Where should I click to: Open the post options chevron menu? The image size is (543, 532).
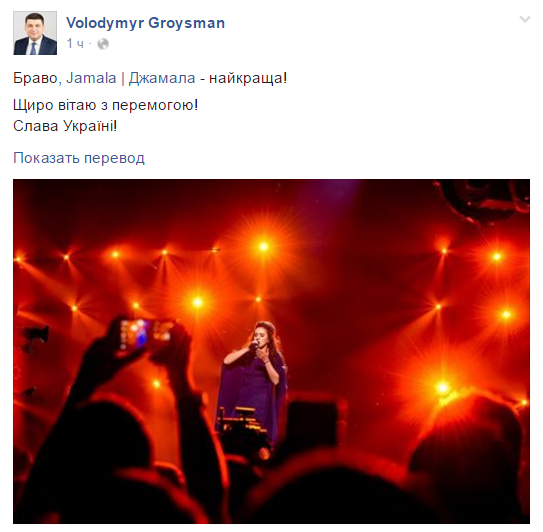[525, 19]
